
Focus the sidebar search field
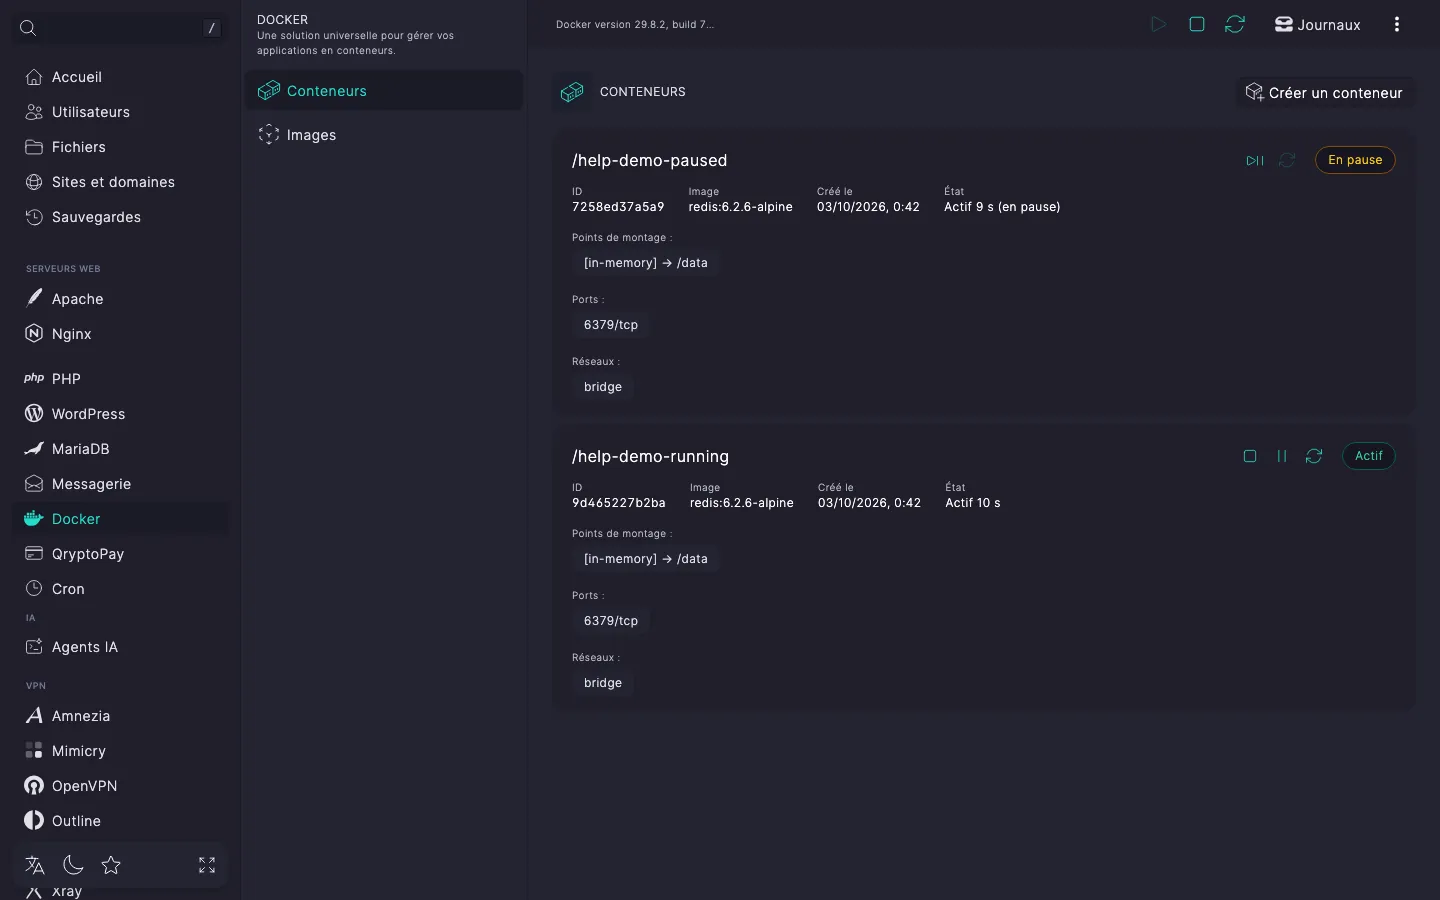(x=120, y=28)
